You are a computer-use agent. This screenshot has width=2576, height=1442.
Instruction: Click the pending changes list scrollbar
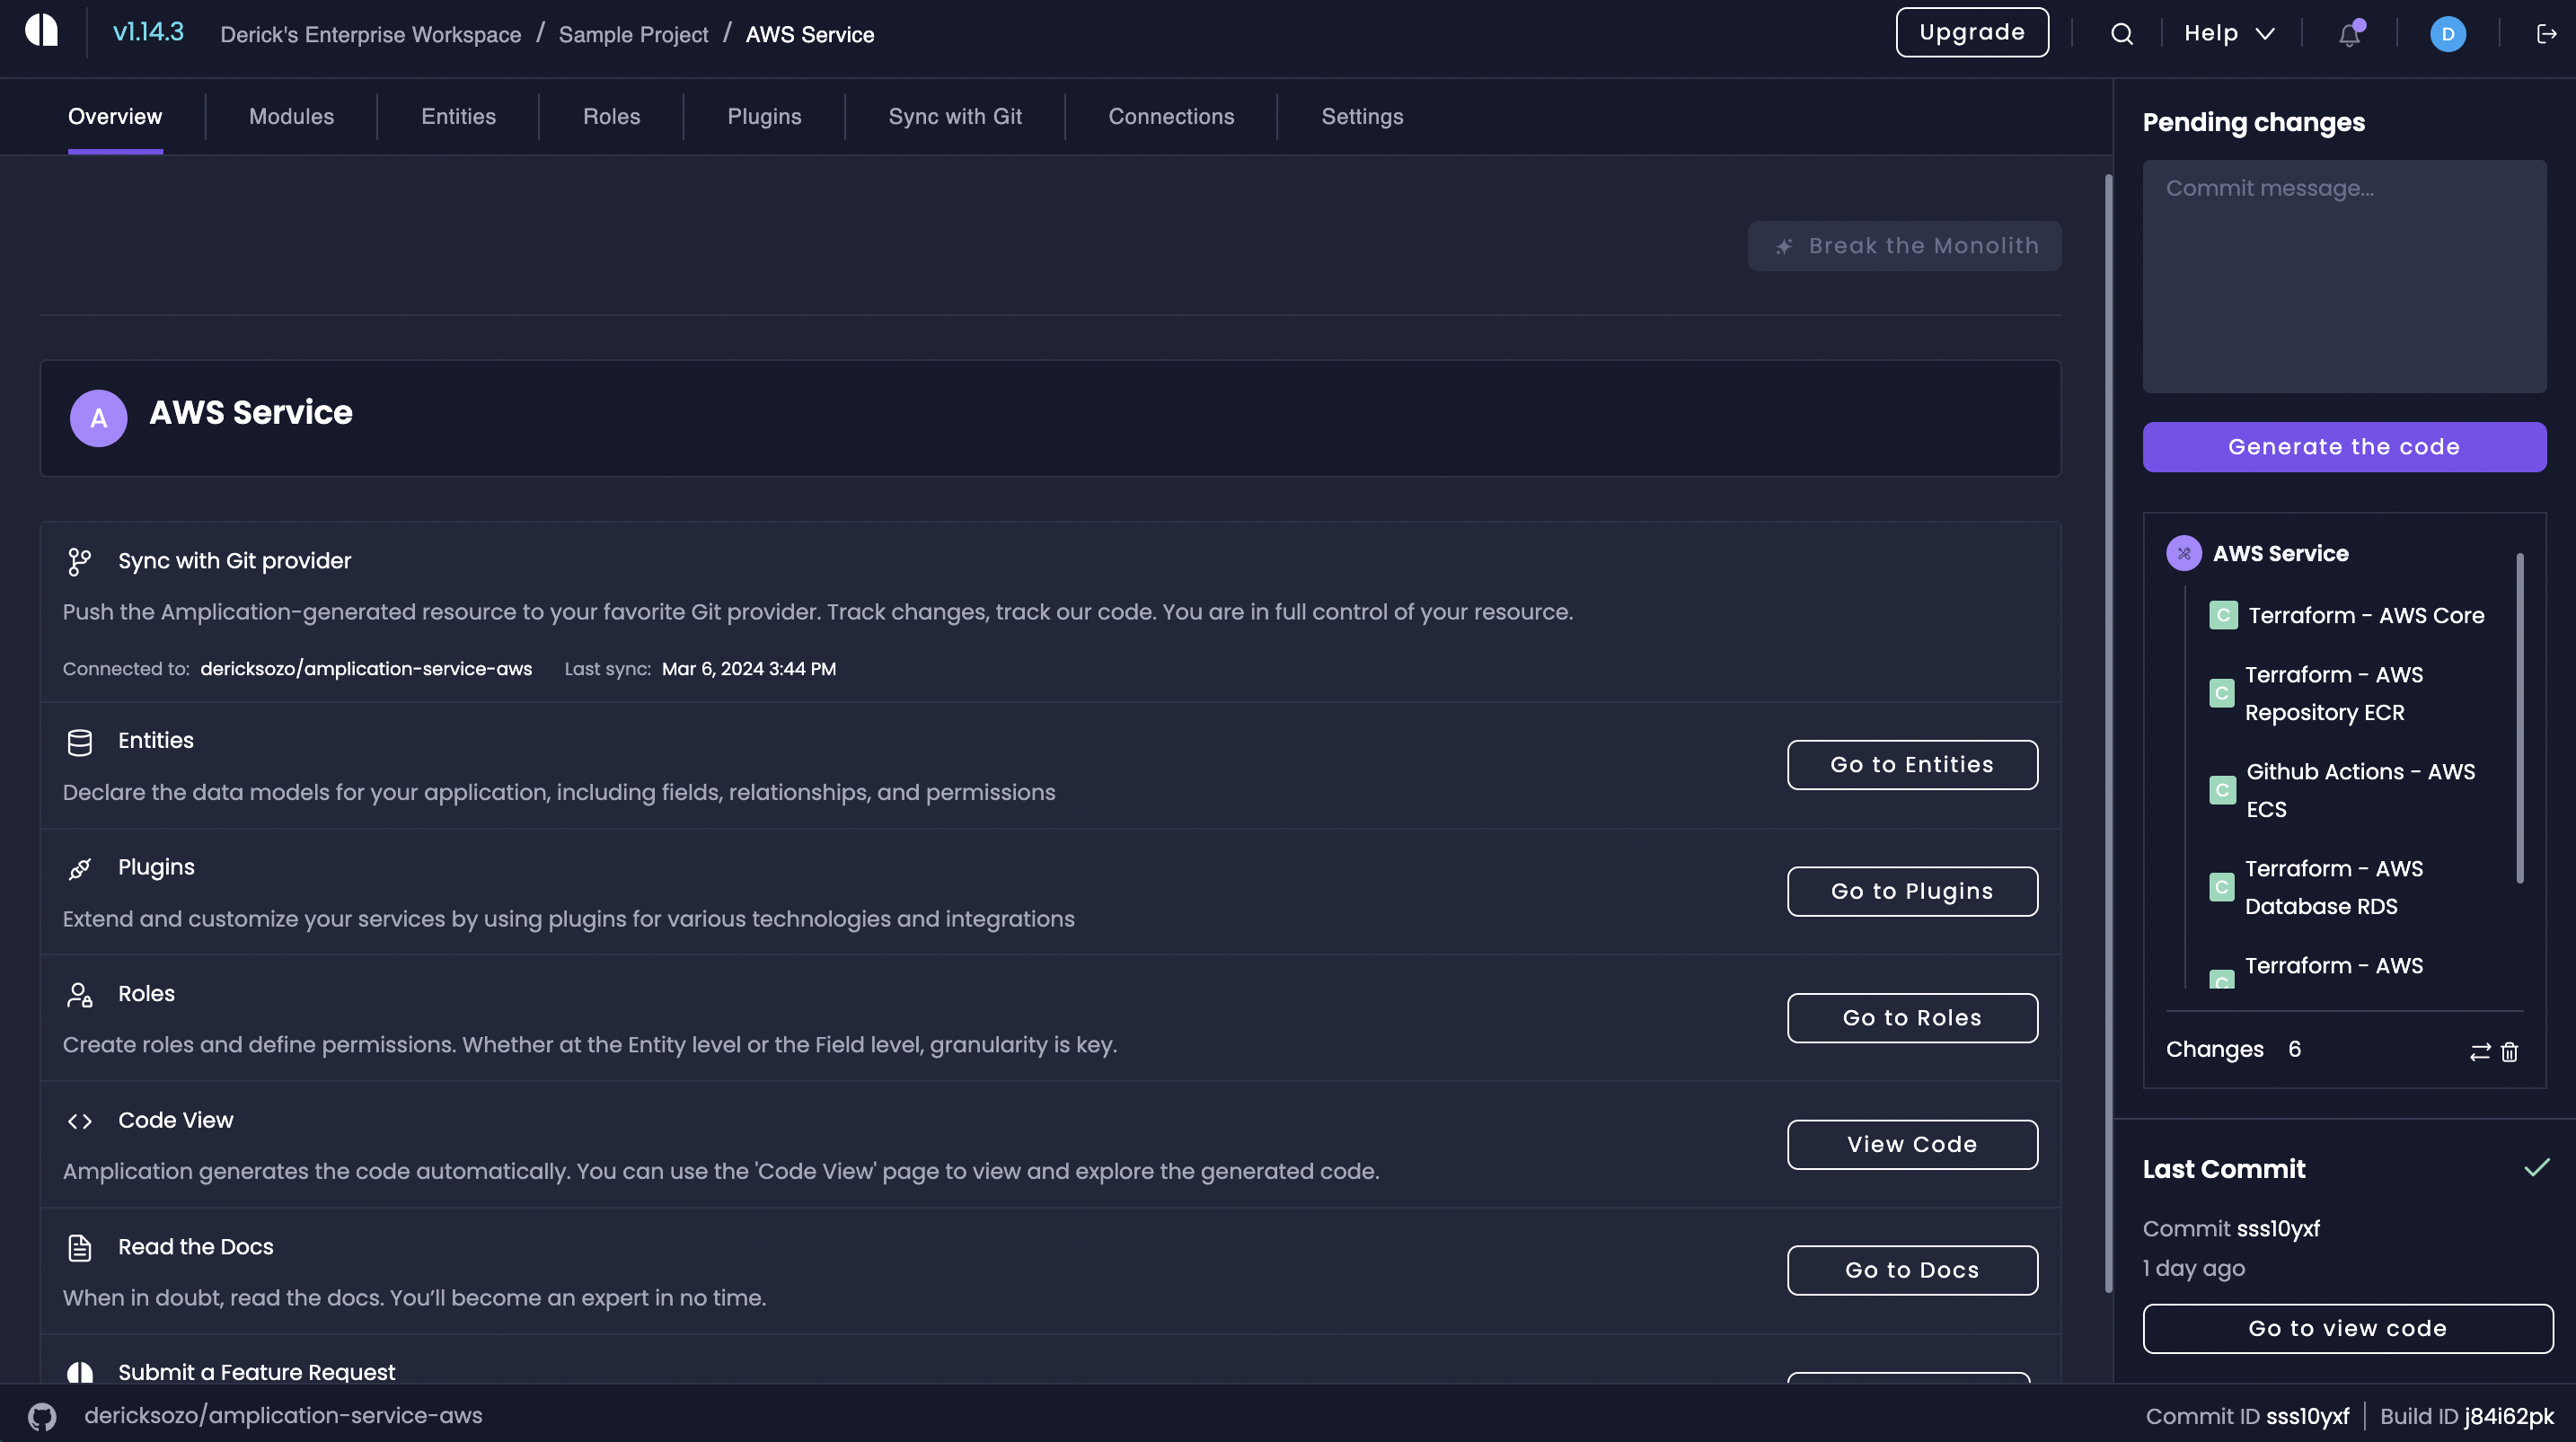coord(2519,718)
